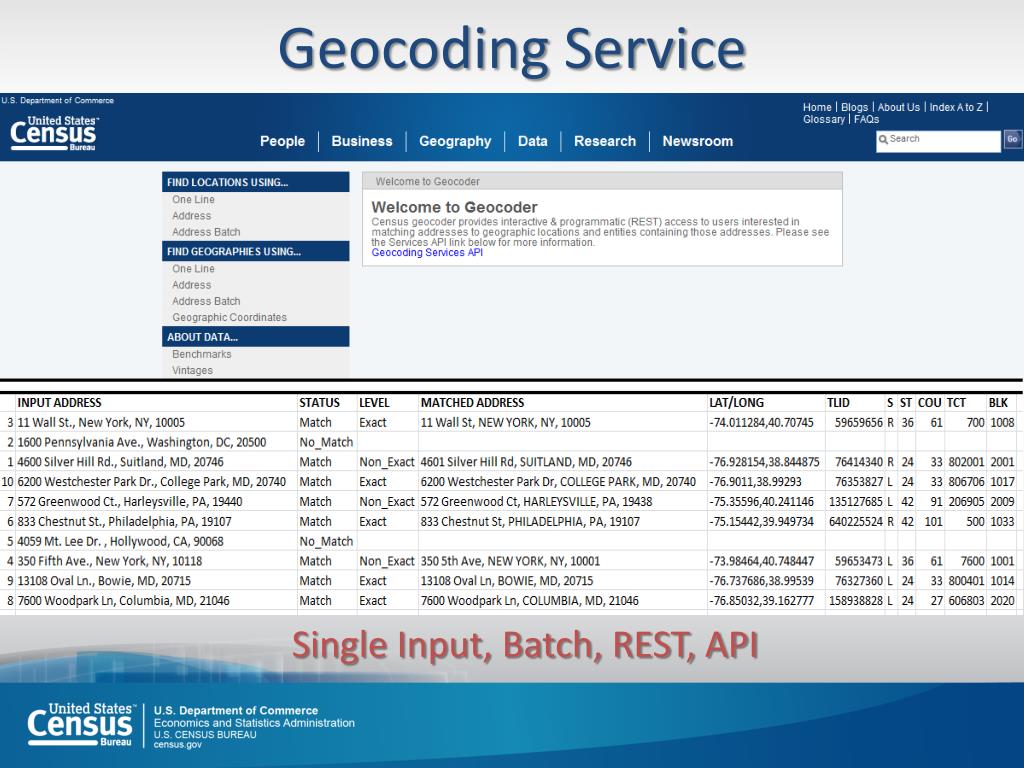Select input address 833 Chestnut St., Philadelphia
This screenshot has height=768, width=1024.
(x=124, y=522)
